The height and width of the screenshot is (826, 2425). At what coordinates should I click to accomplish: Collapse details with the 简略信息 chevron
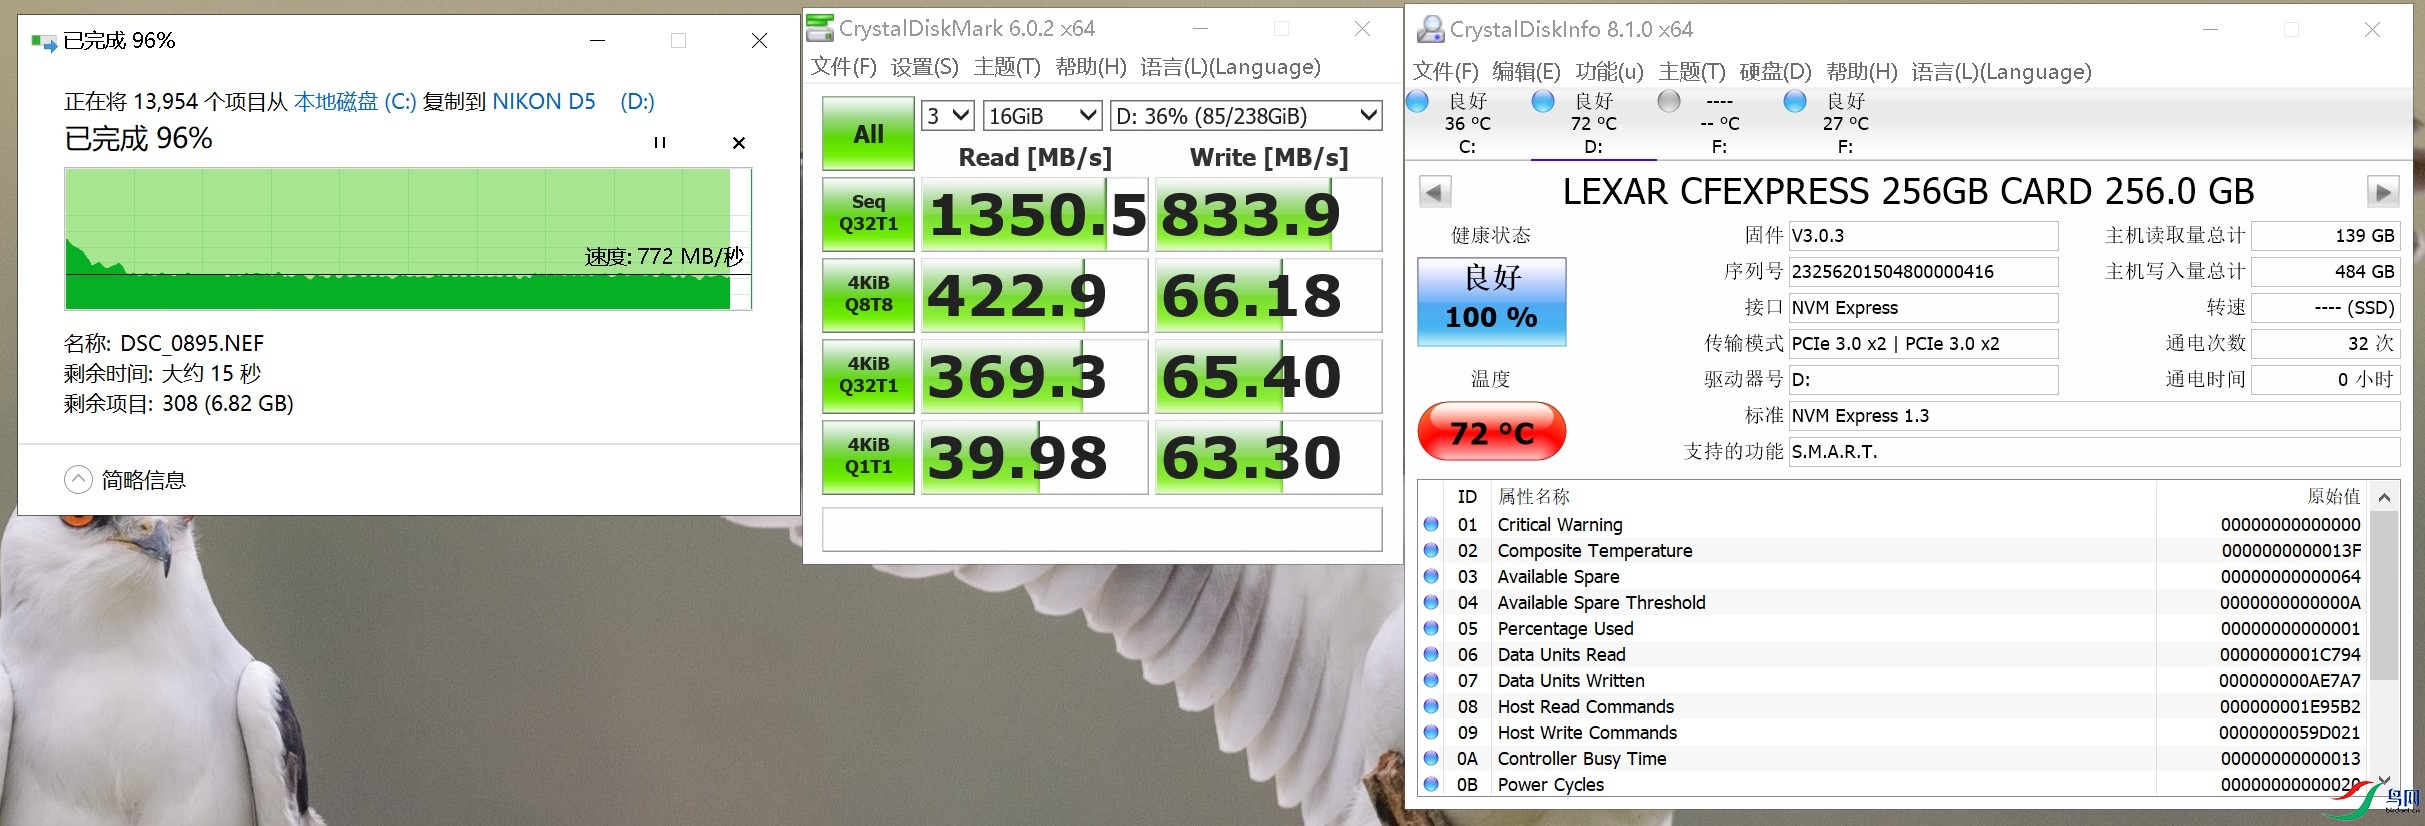tap(78, 480)
